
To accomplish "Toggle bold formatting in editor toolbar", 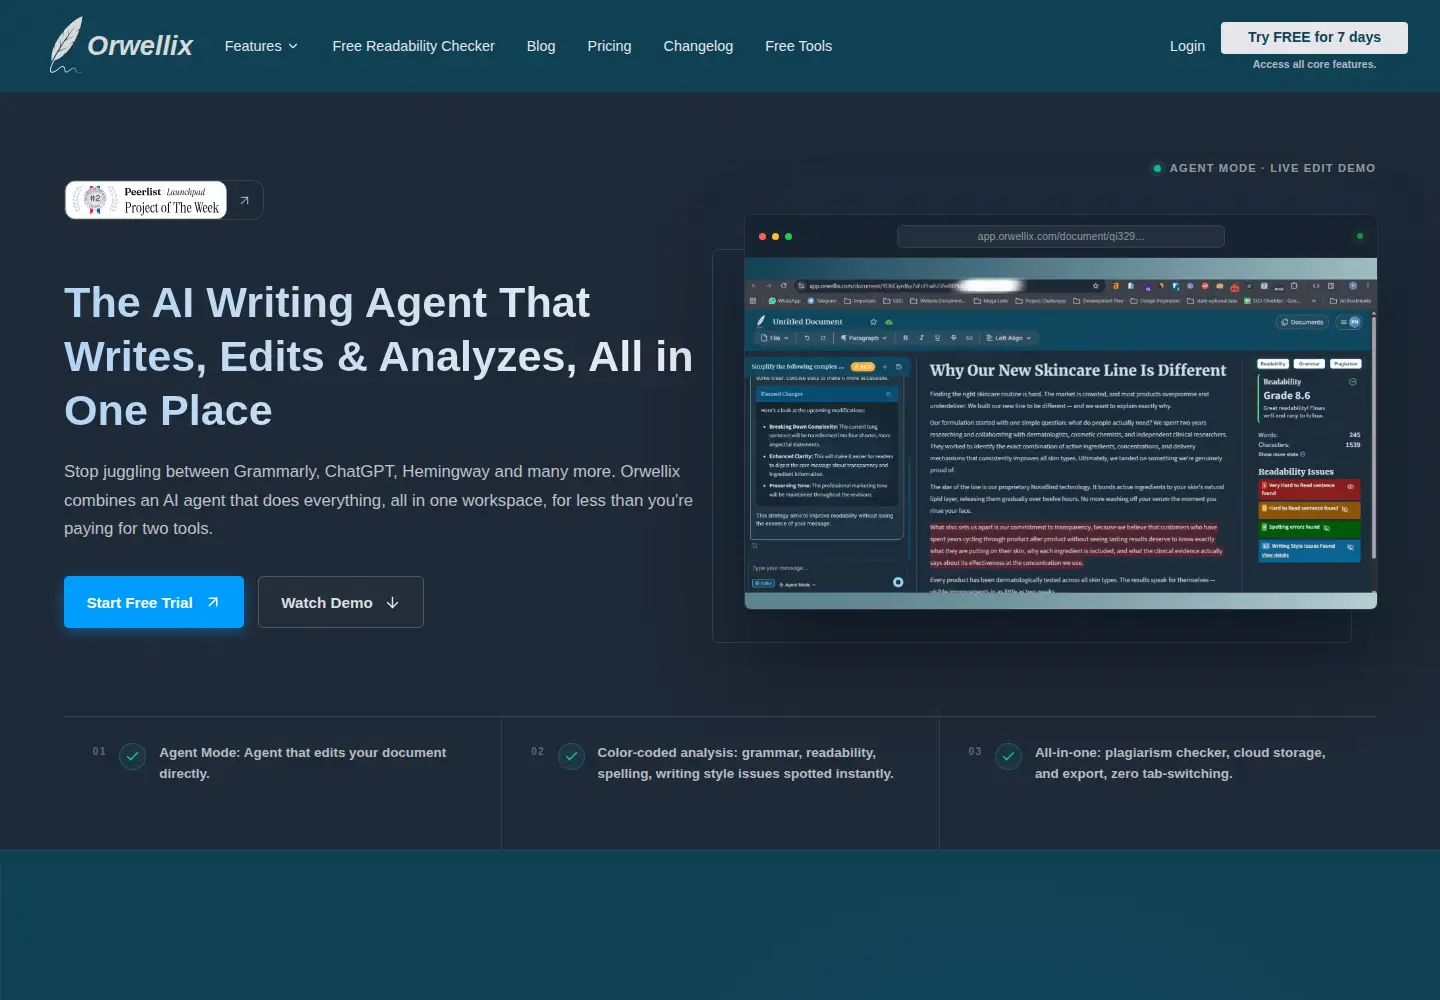I will tap(906, 338).
